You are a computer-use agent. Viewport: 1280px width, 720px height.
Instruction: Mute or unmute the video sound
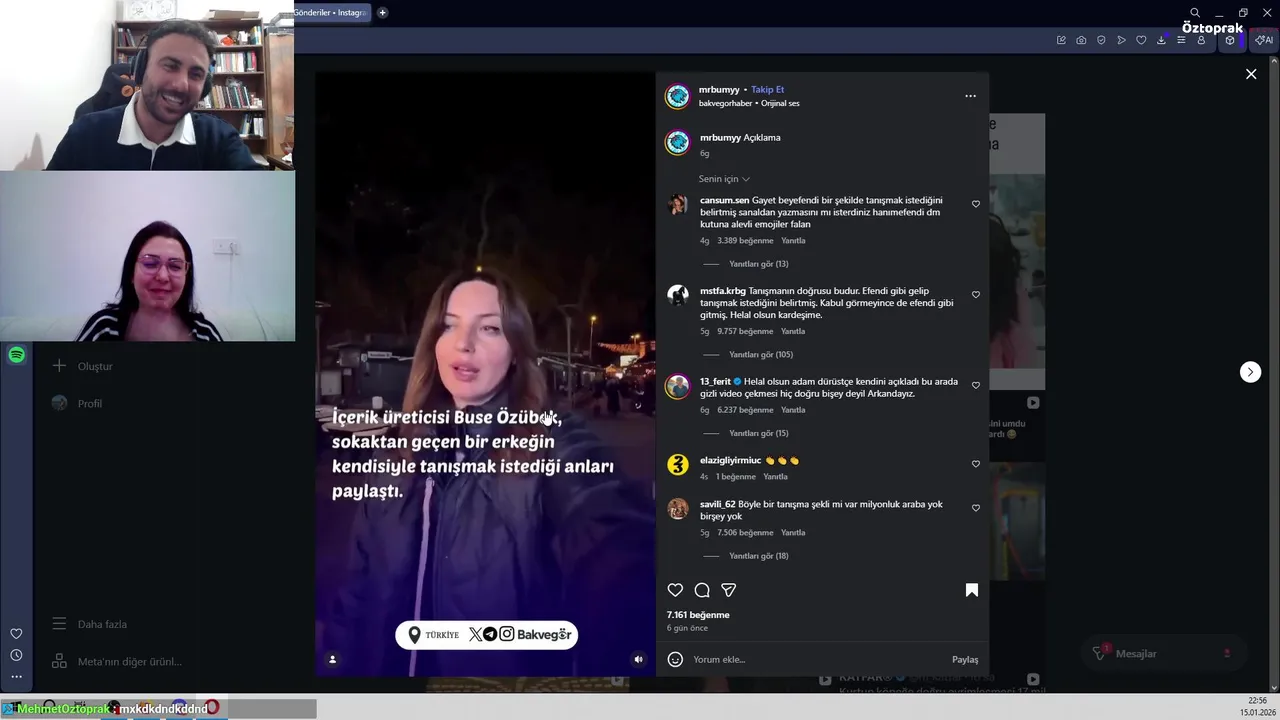(x=638, y=659)
